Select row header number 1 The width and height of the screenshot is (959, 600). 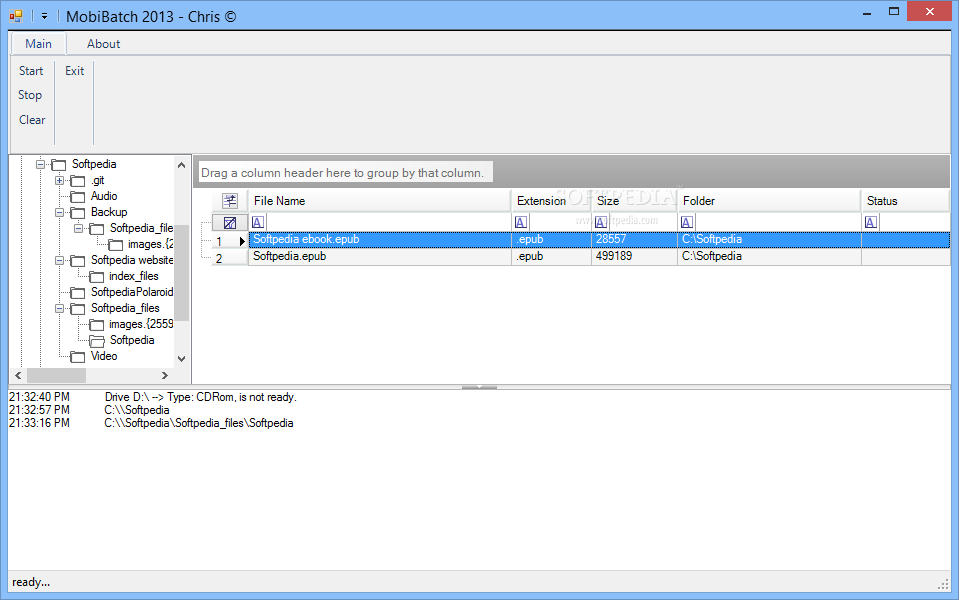[229, 241]
